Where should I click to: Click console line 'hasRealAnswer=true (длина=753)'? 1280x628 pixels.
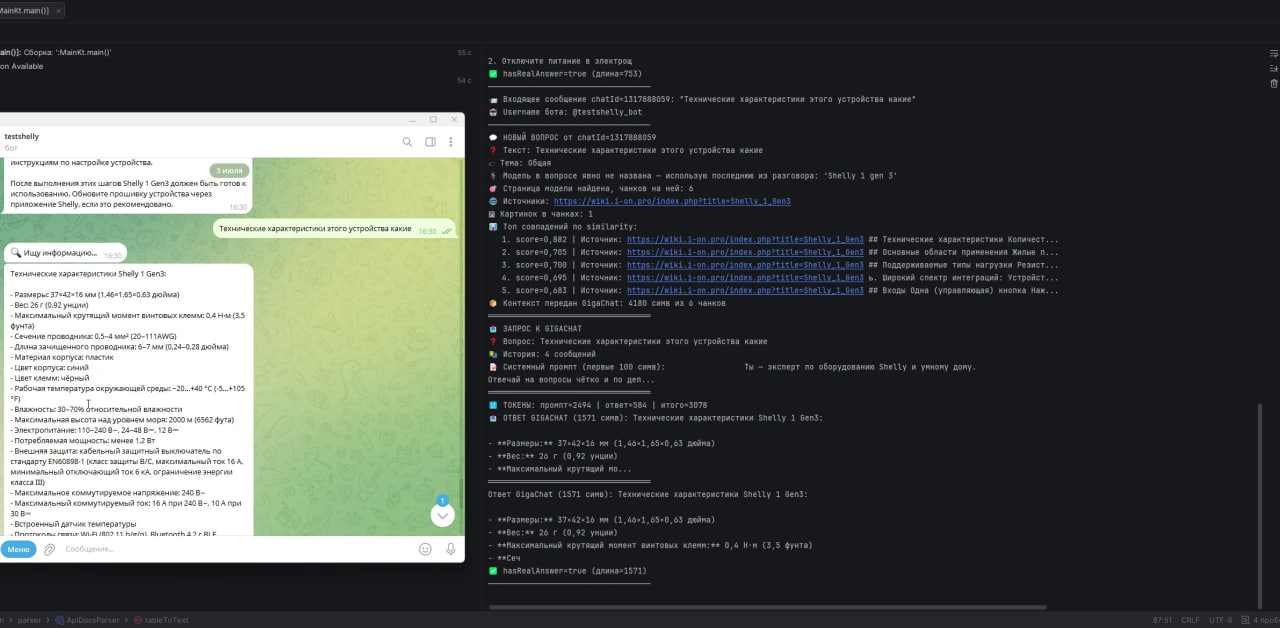point(565,74)
